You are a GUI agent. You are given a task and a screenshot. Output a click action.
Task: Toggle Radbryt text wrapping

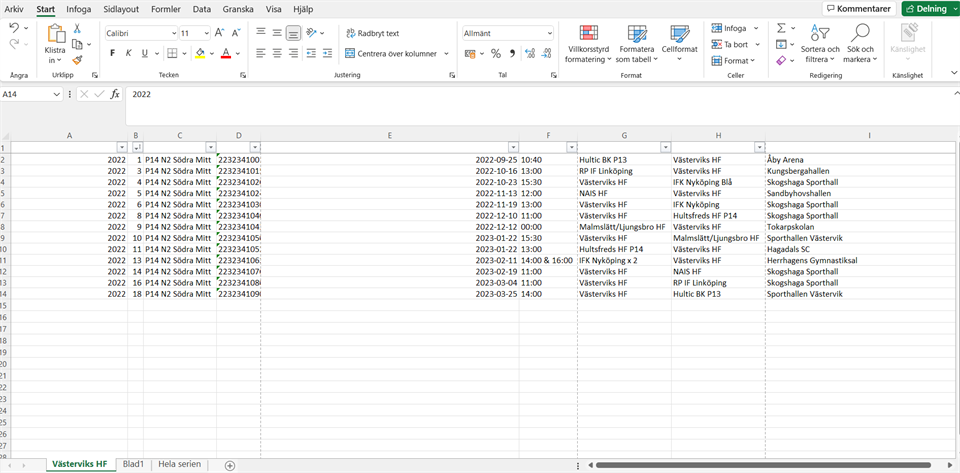(372, 33)
